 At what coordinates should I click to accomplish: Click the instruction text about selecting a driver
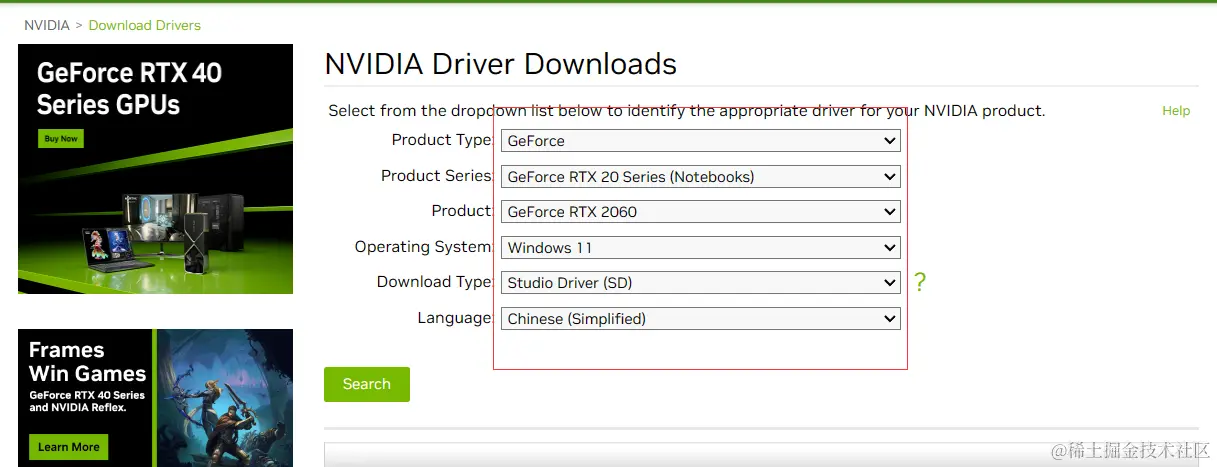tap(686, 111)
